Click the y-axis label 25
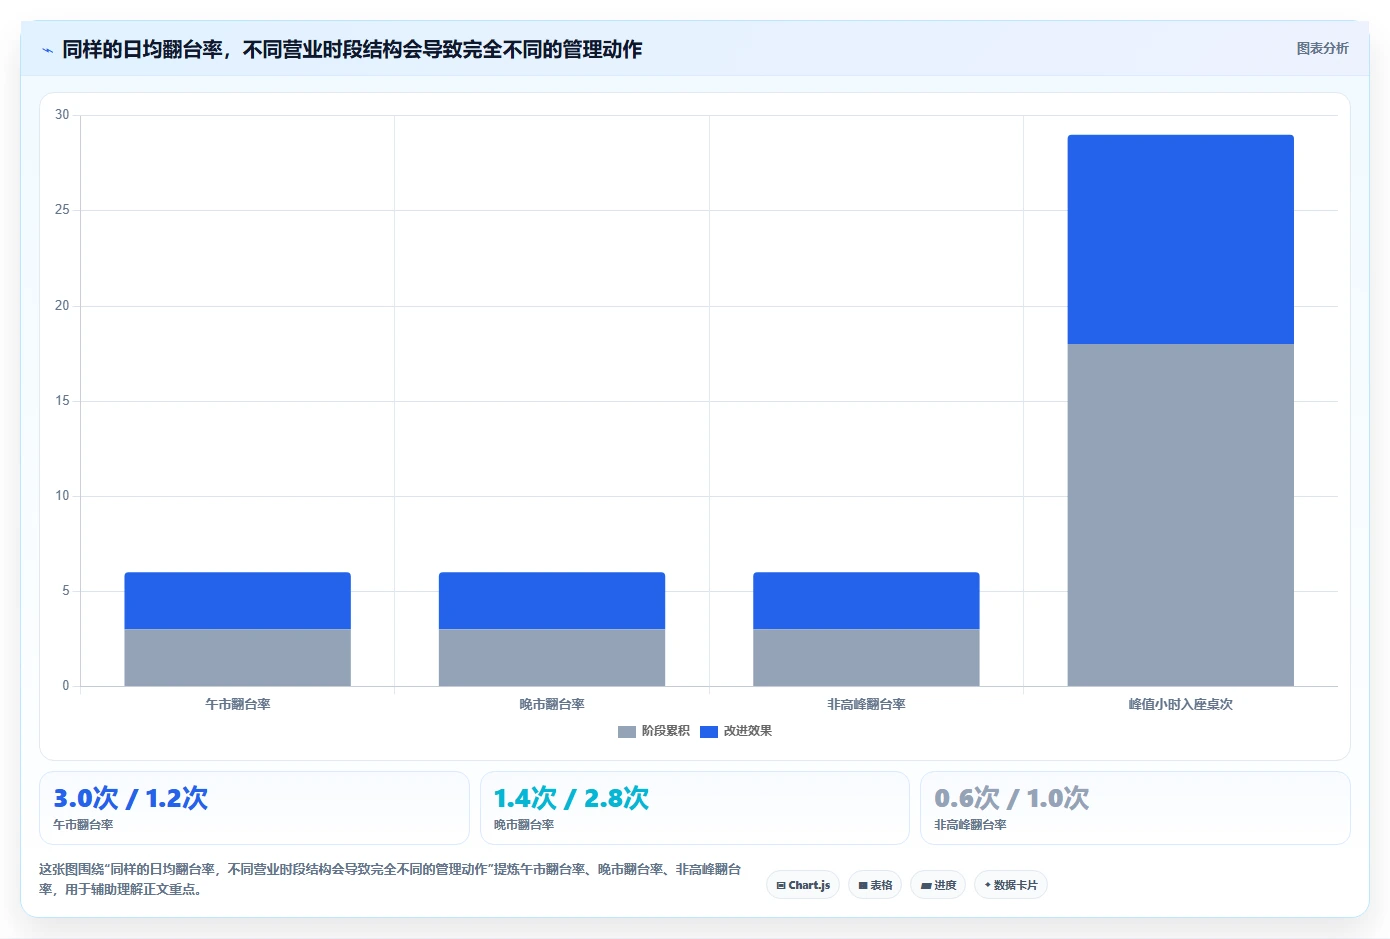The height and width of the screenshot is (939, 1390). (x=62, y=210)
